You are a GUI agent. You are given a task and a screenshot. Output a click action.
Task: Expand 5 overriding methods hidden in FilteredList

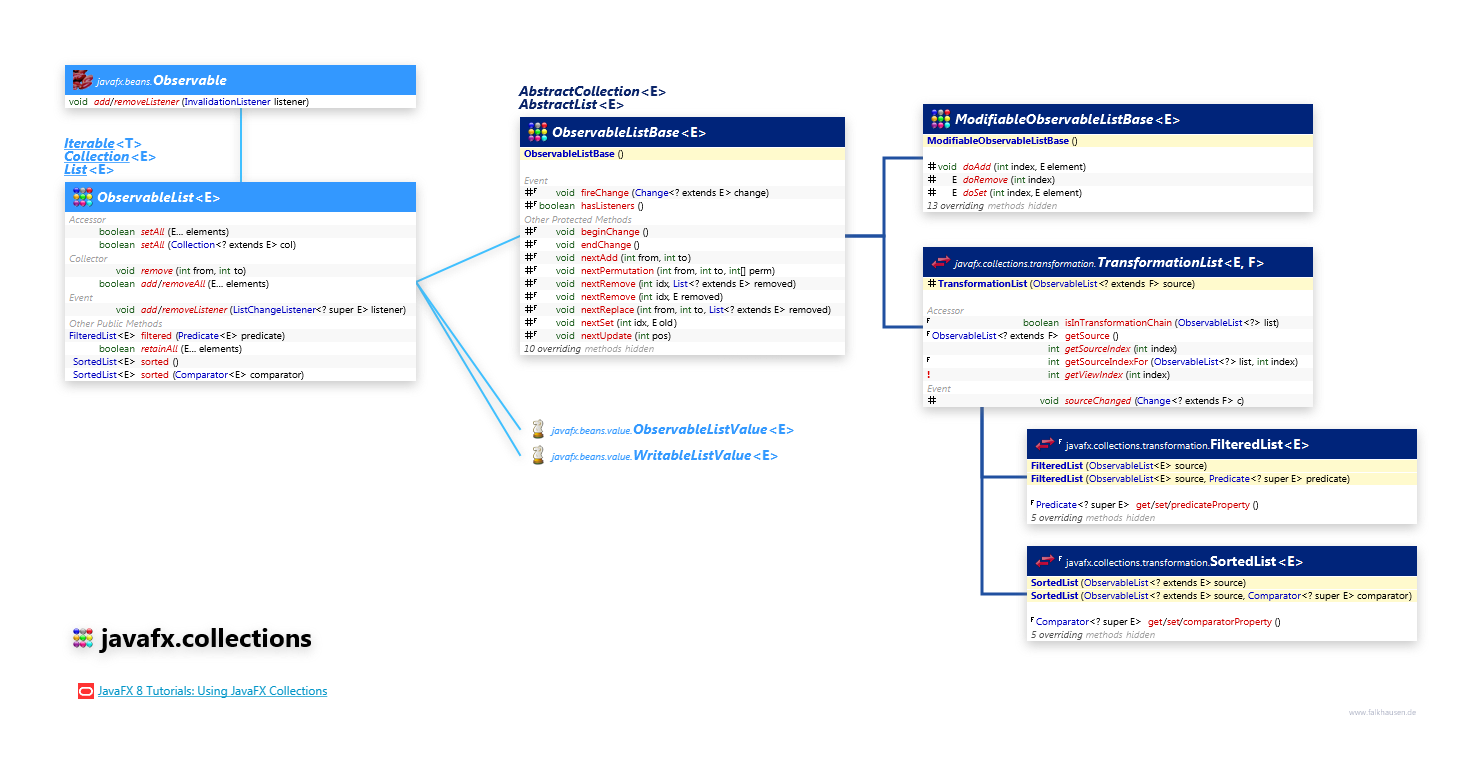click(x=1092, y=518)
